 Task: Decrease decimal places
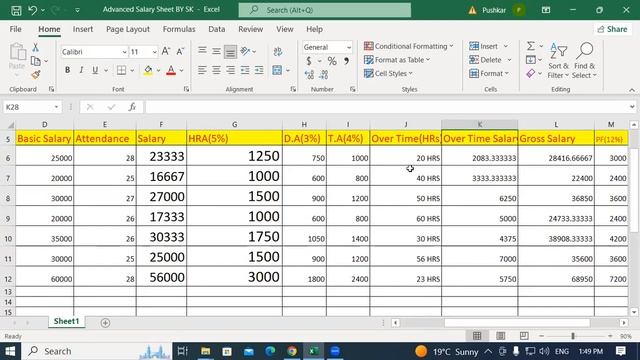pyautogui.click(x=324, y=75)
